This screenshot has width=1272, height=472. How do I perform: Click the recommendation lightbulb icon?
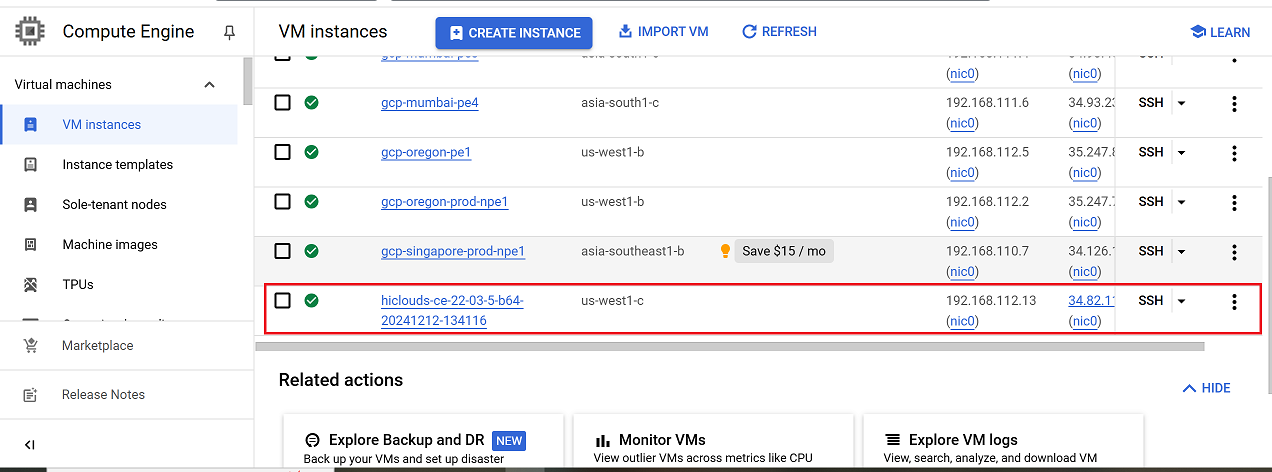726,251
